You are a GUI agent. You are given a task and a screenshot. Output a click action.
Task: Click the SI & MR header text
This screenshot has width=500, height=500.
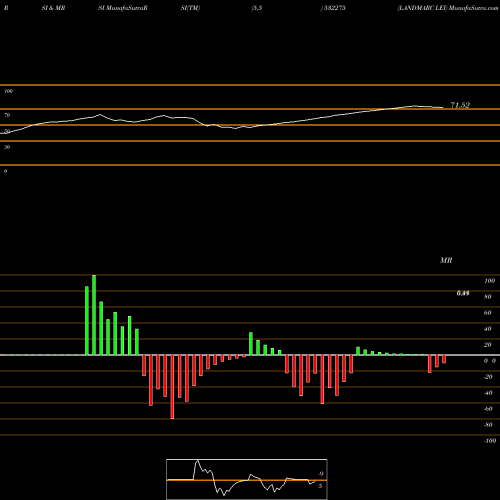(53, 8)
